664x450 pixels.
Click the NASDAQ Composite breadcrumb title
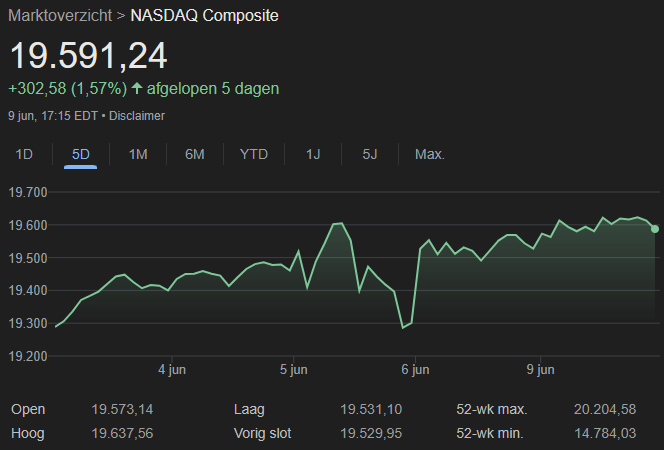[x=204, y=16]
